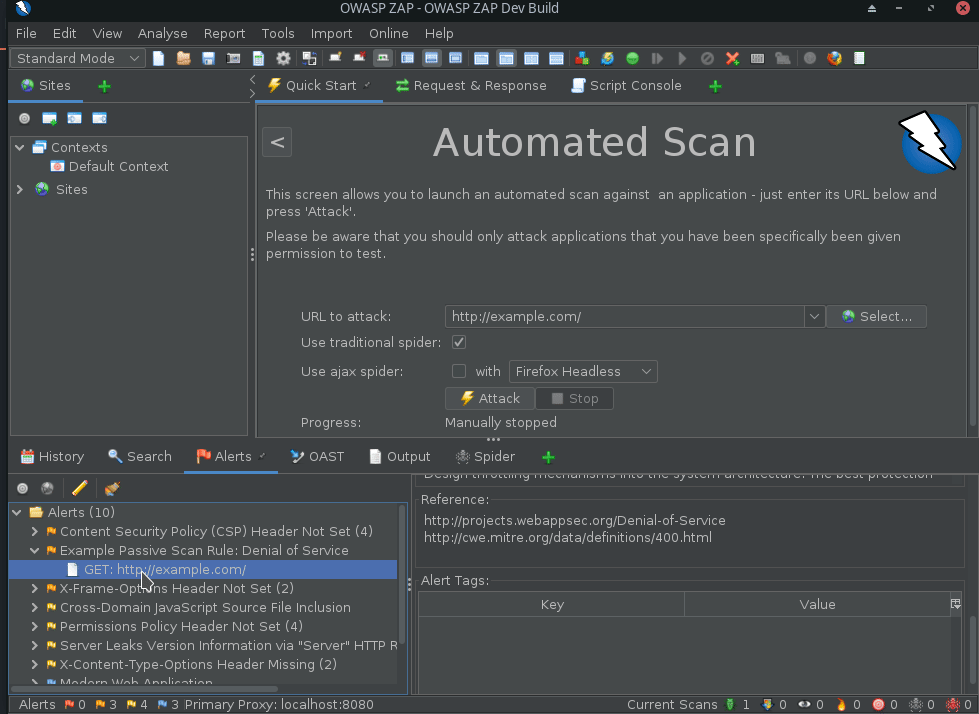979x714 pixels.
Task: Click the Export Context icon in Sites panel
Action: click(x=99, y=119)
